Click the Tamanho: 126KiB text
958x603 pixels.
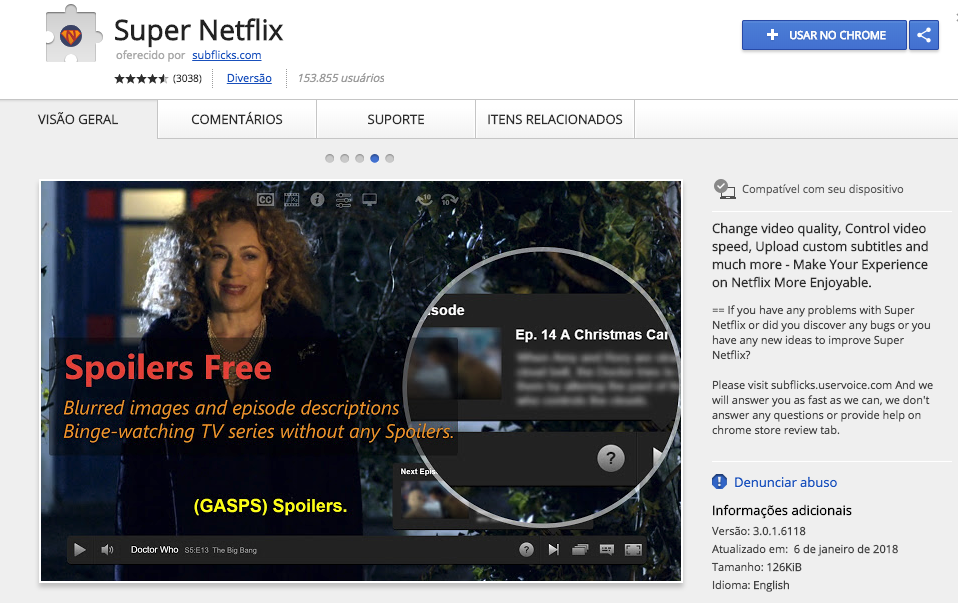756,567
